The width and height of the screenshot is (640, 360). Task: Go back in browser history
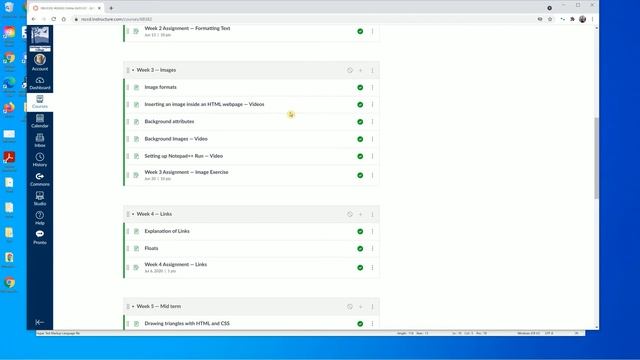click(x=33, y=19)
